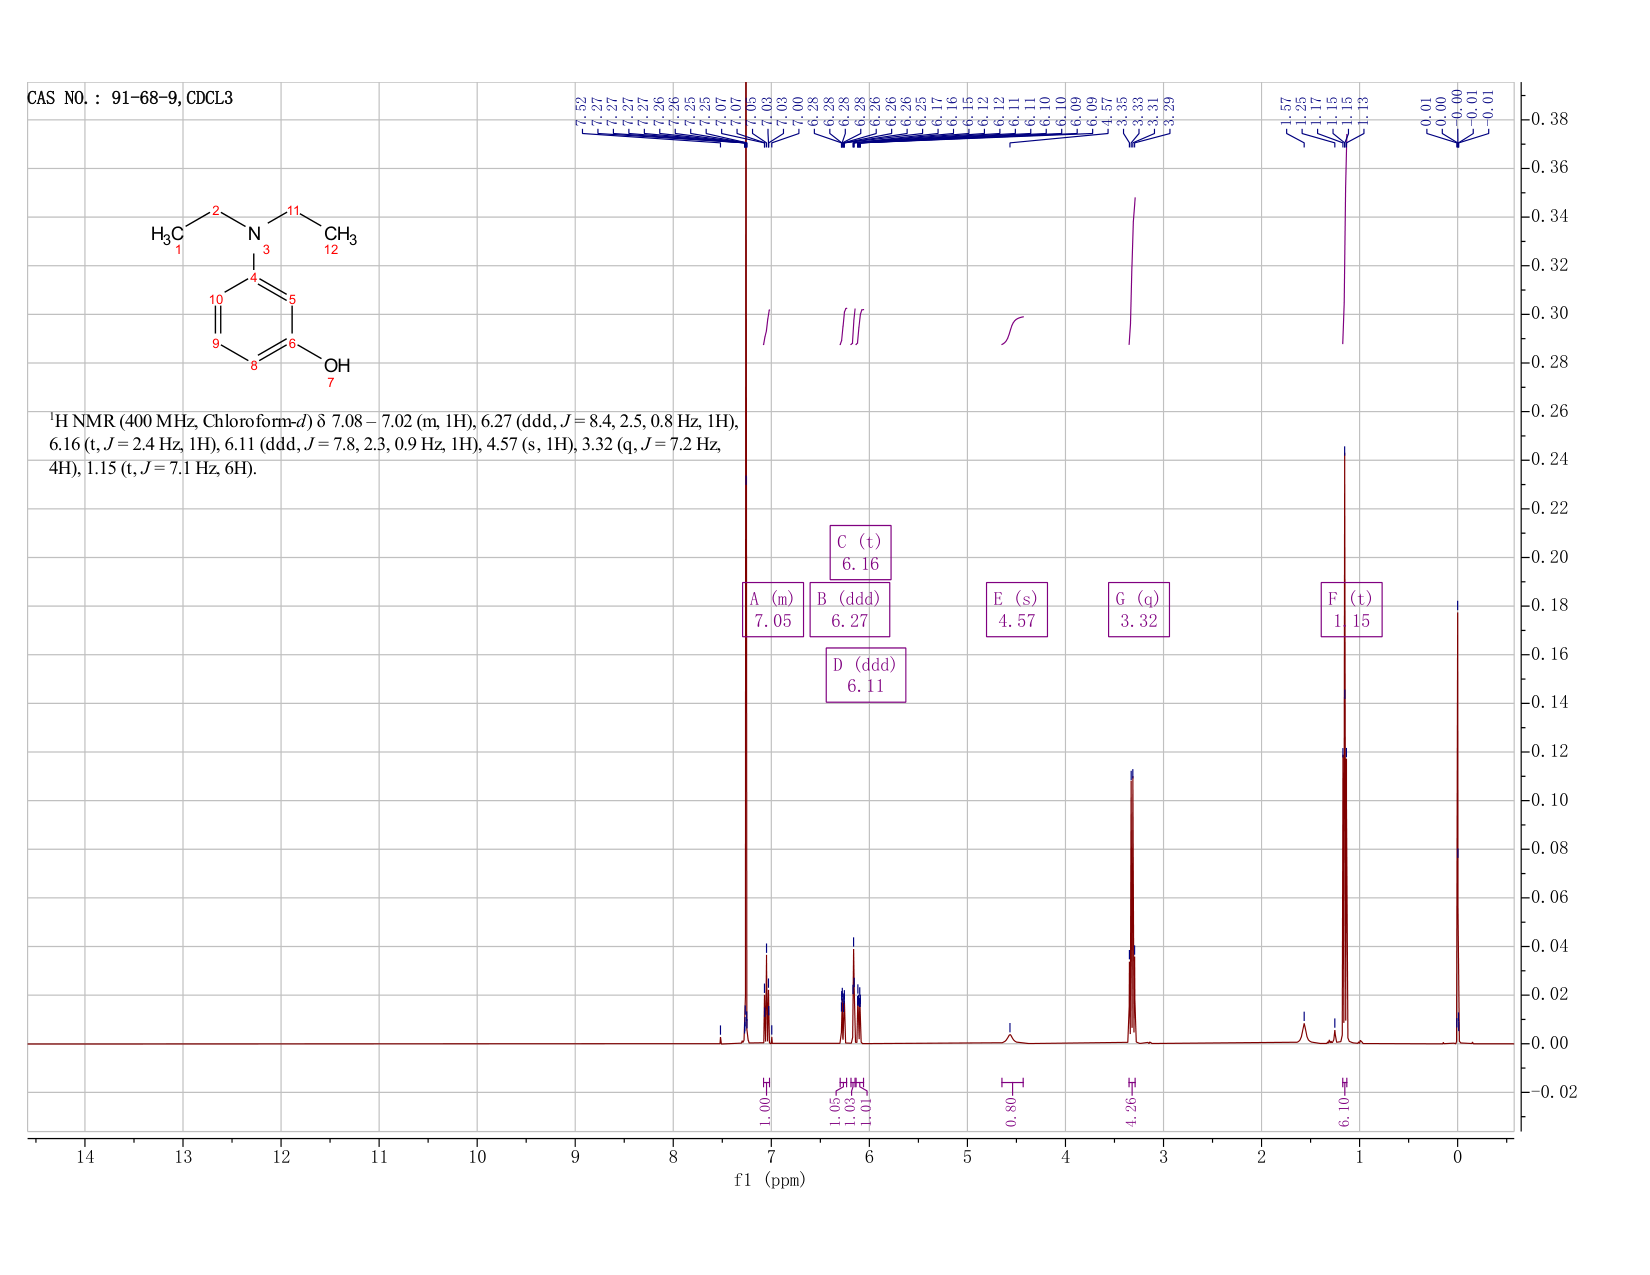The height and width of the screenshot is (1275, 1650).
Task: Select multiplet box D (ddd) 6.11
Action: 866,675
